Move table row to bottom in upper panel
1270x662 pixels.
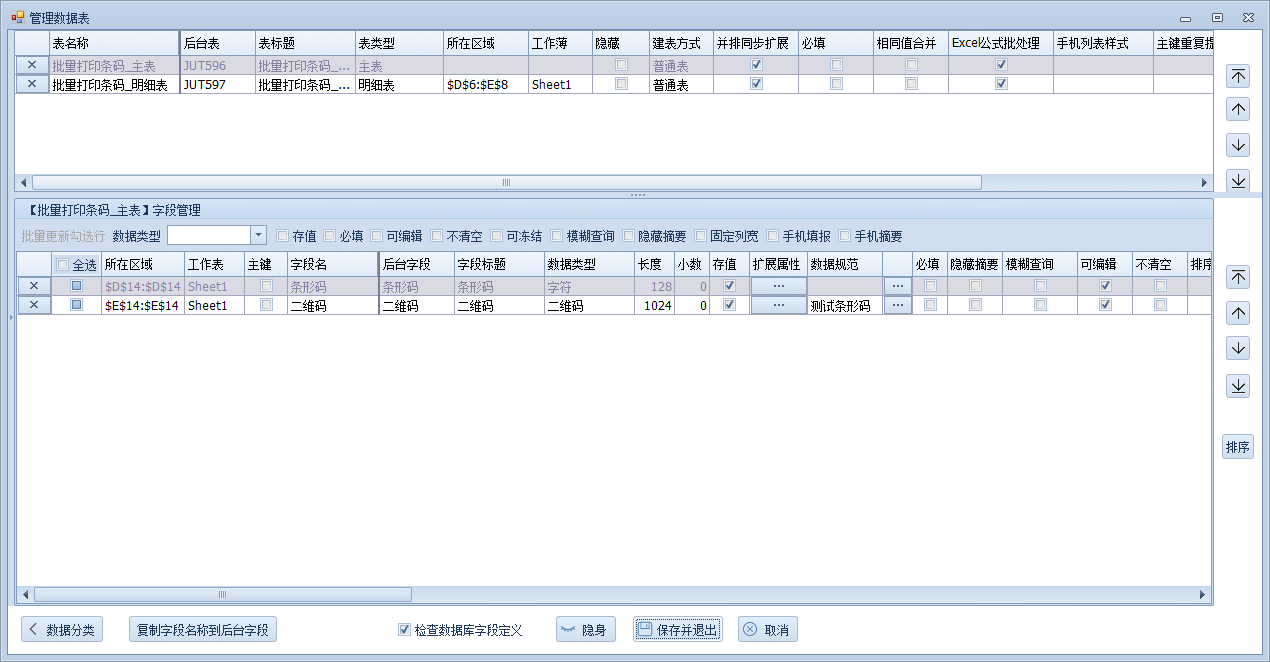tap(1238, 180)
